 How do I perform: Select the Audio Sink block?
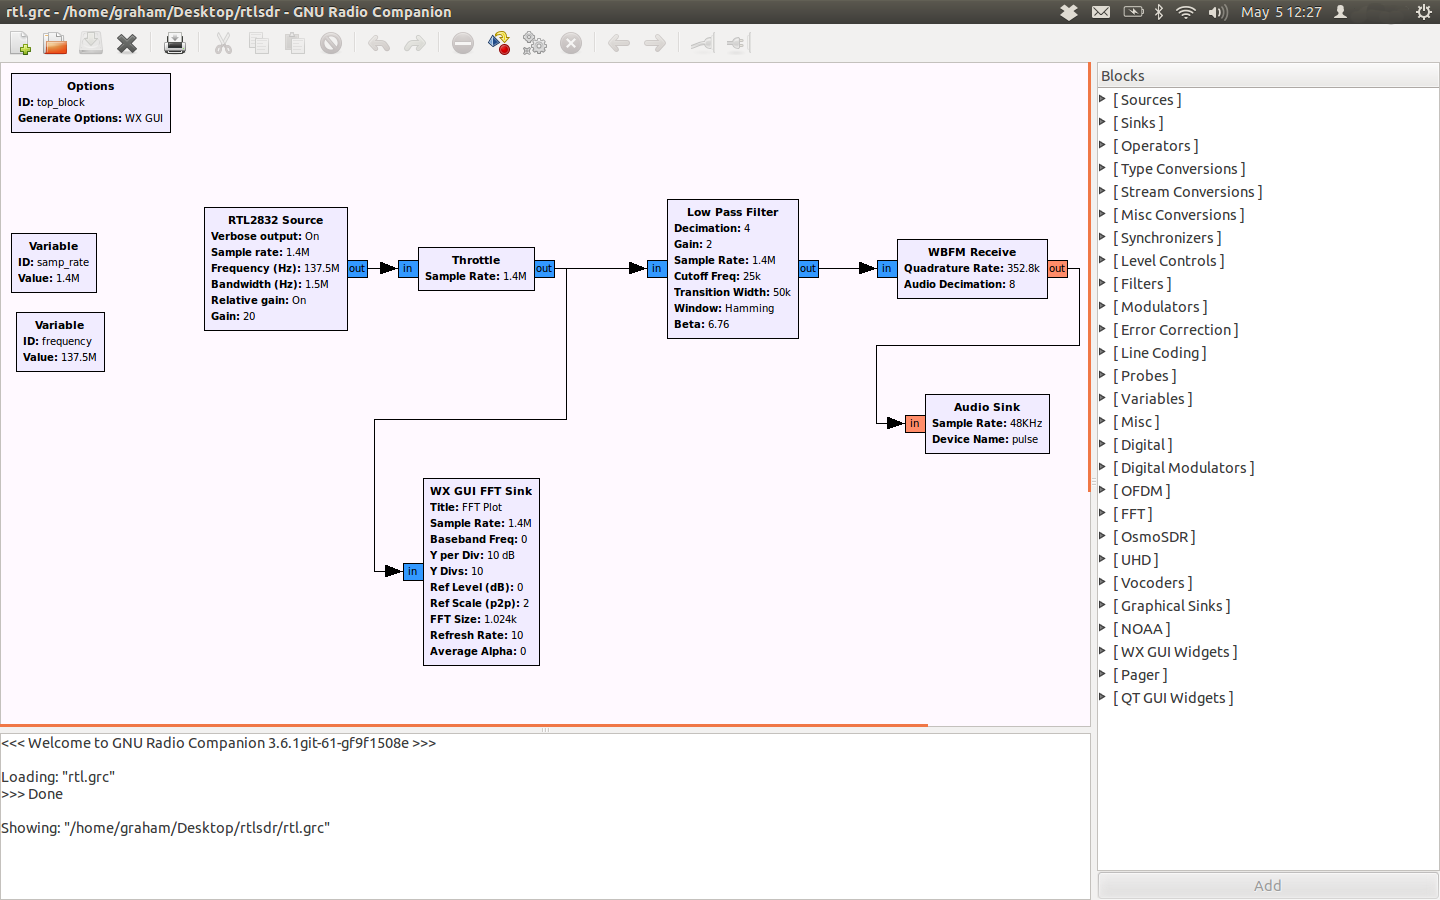(x=987, y=423)
